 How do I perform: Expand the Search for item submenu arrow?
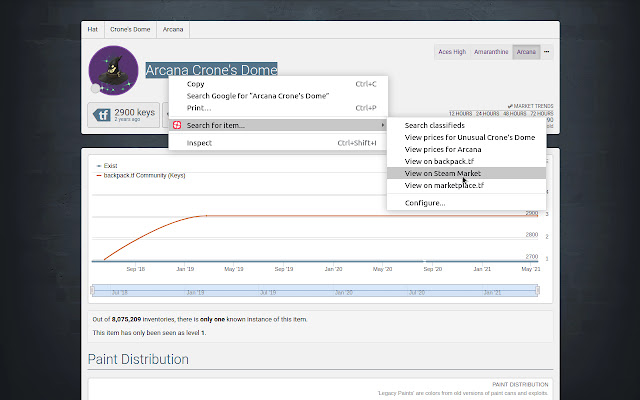pos(382,125)
